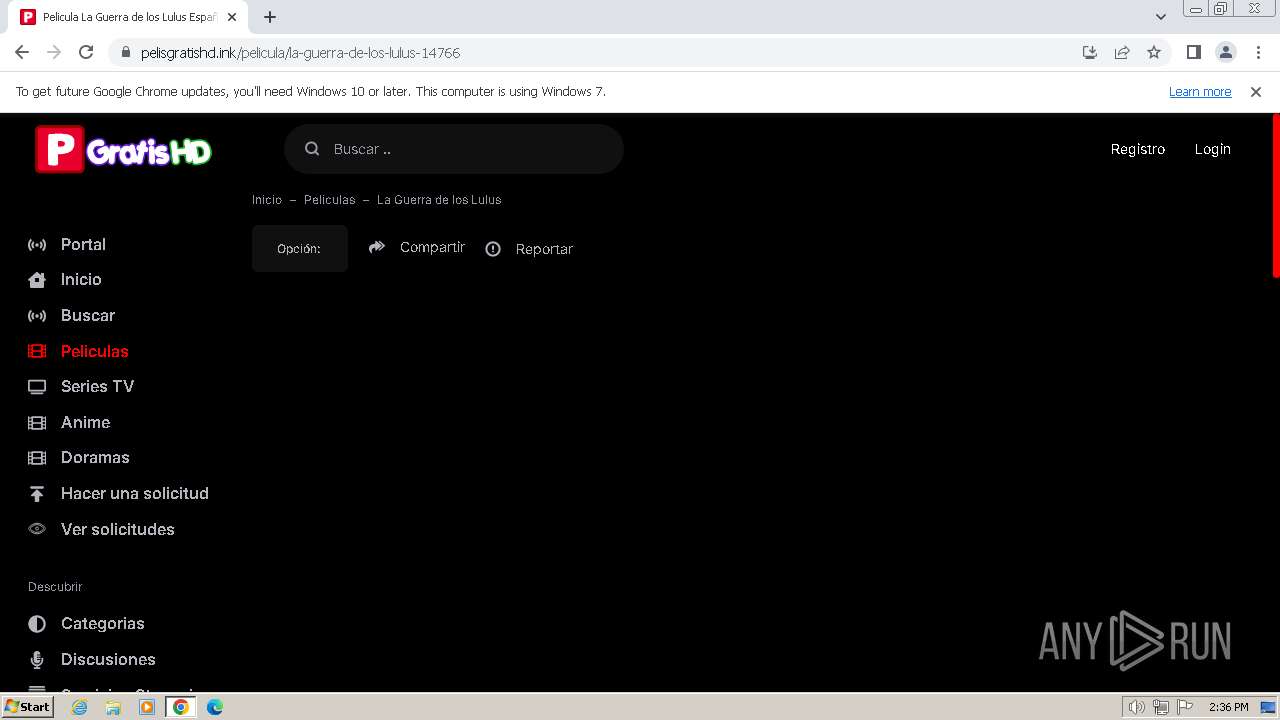Focus the Buscar search field
1280x720 pixels.
coord(454,149)
